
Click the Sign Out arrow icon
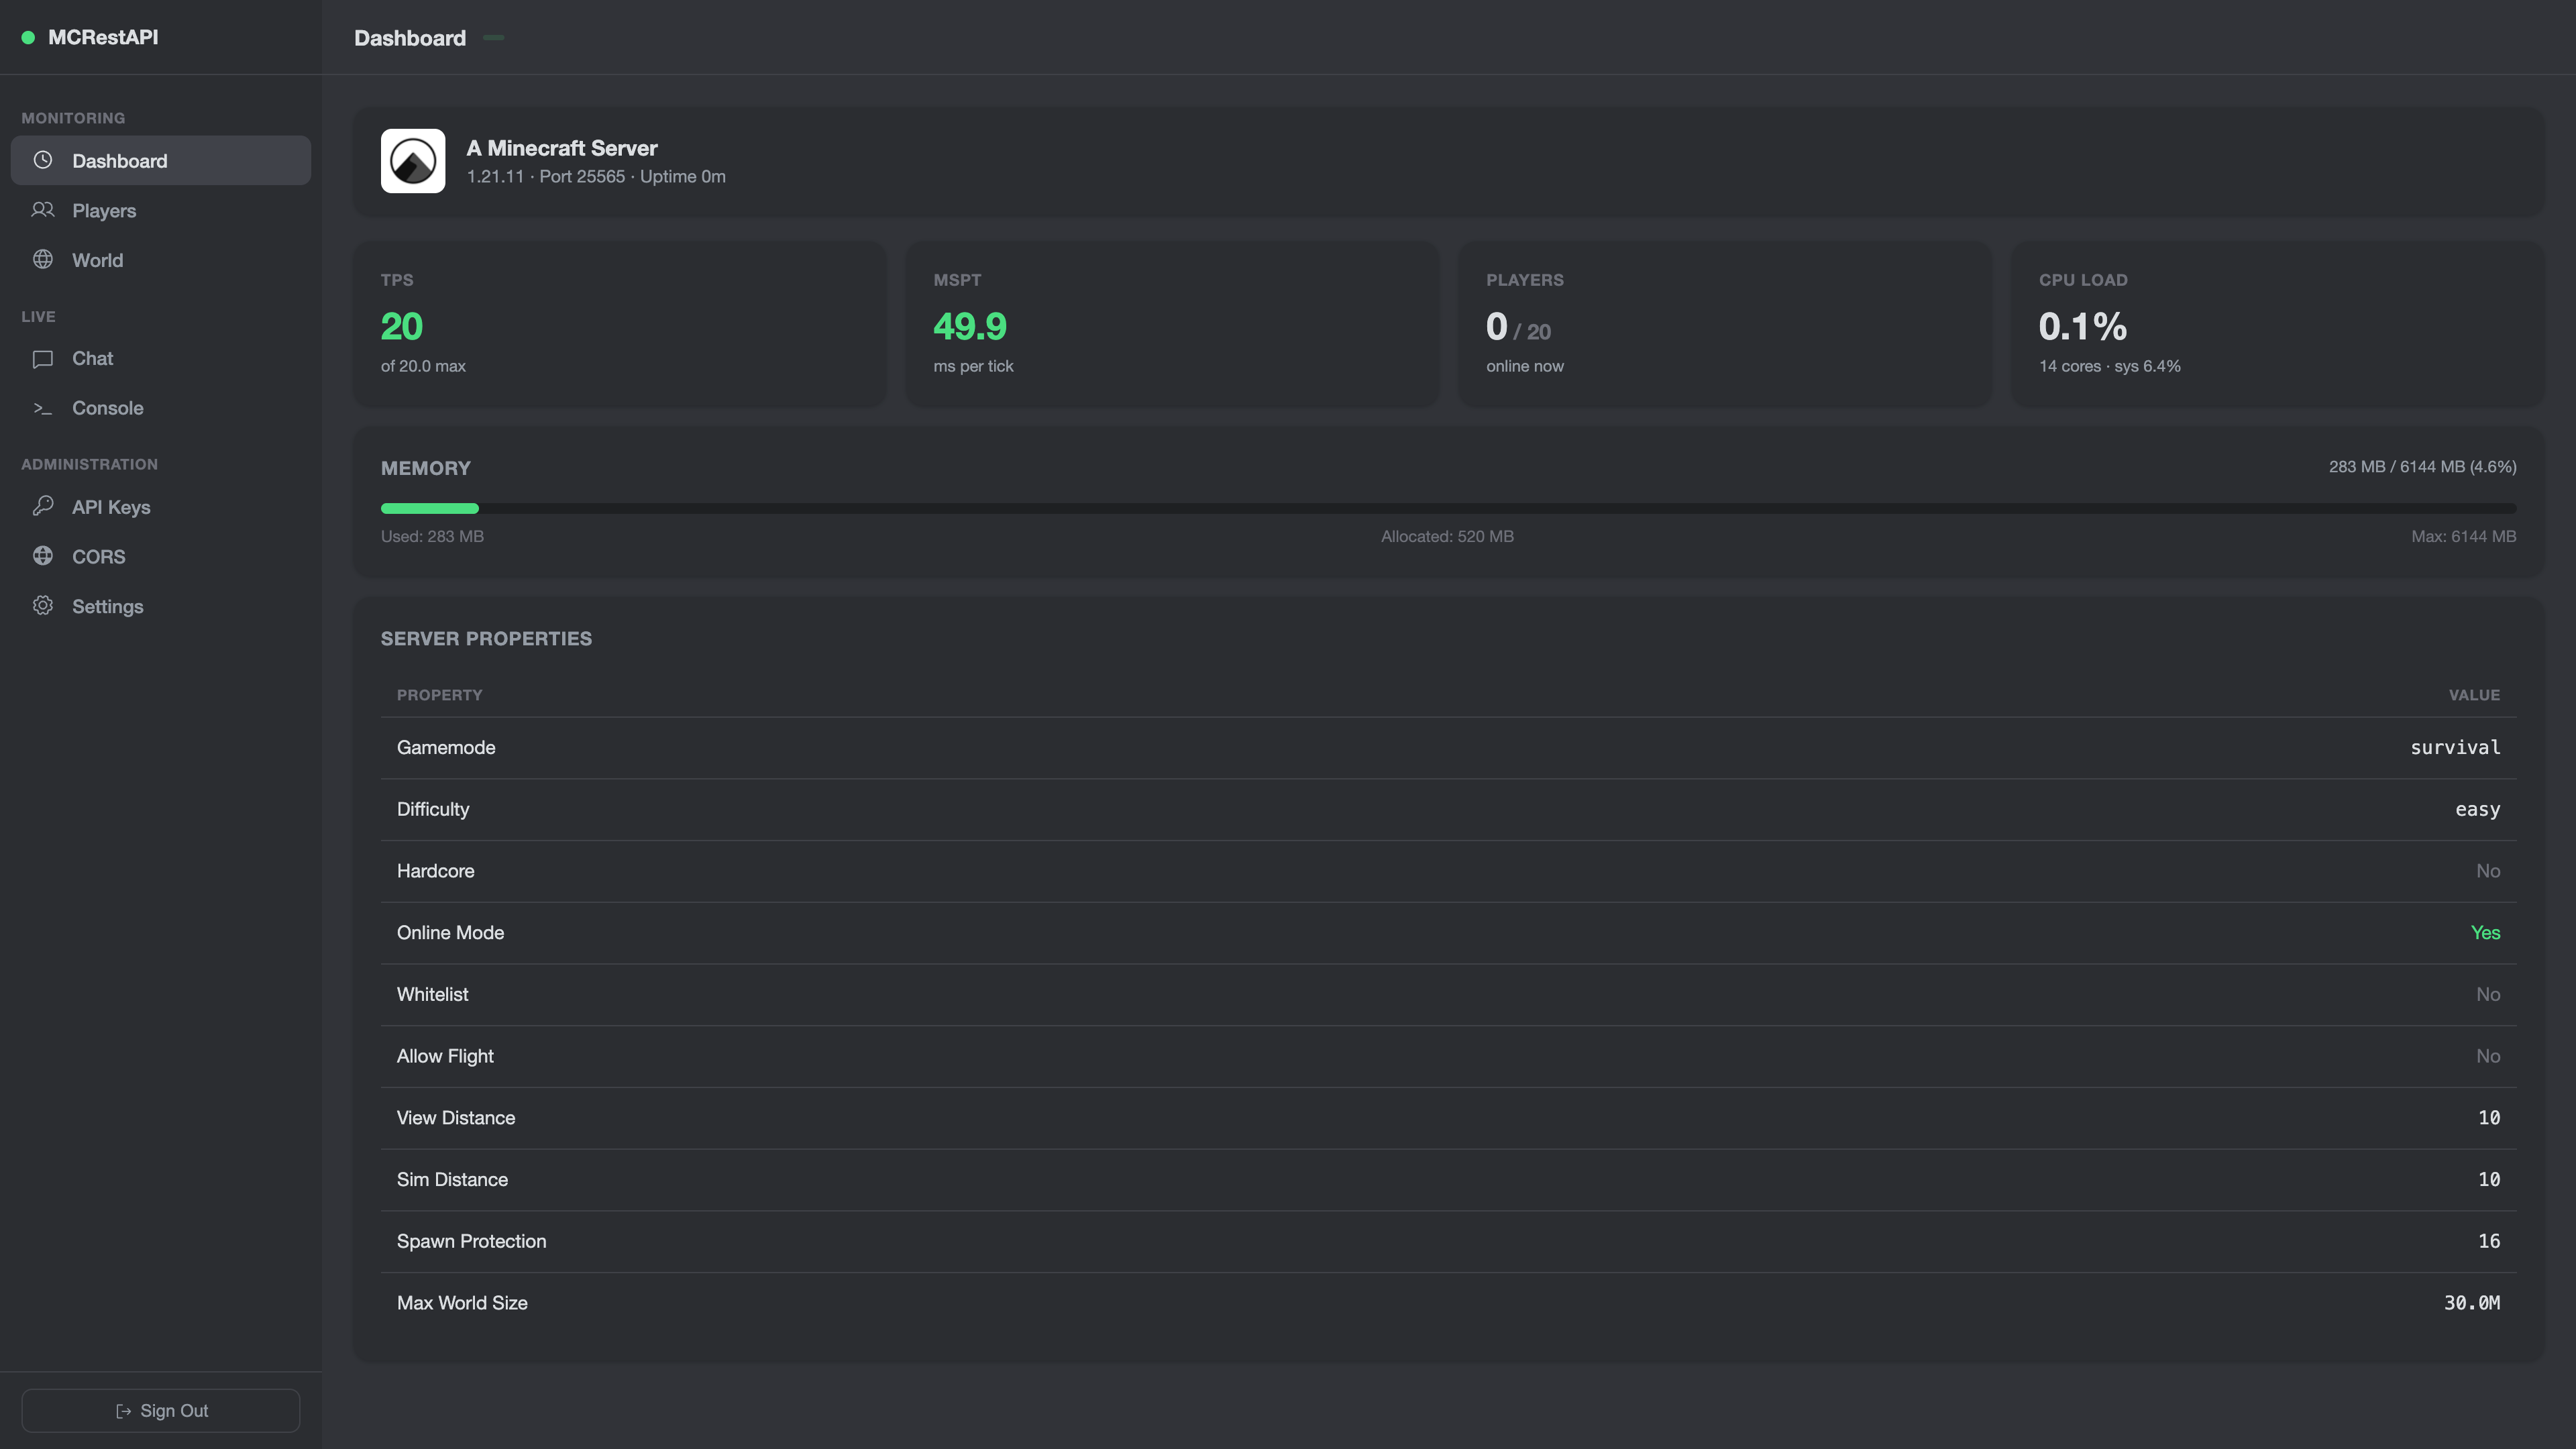(123, 1411)
